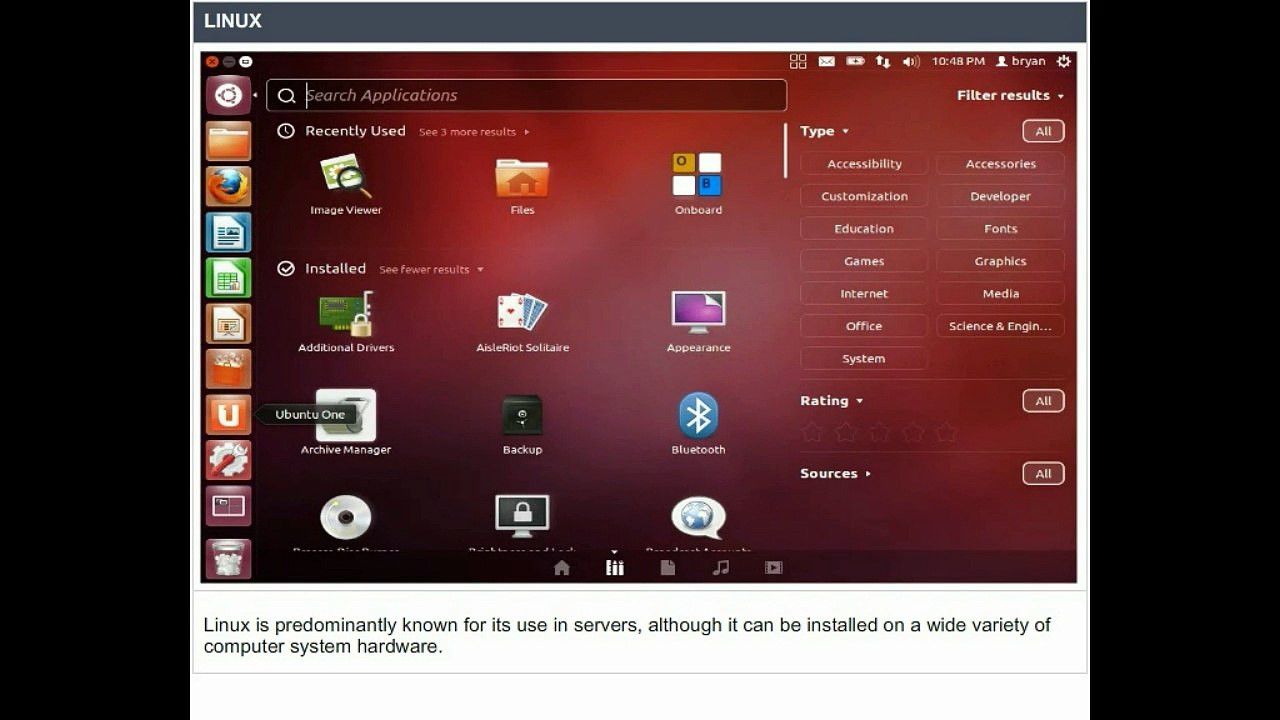
Task: Open the Trash in the launcher
Action: click(228, 559)
